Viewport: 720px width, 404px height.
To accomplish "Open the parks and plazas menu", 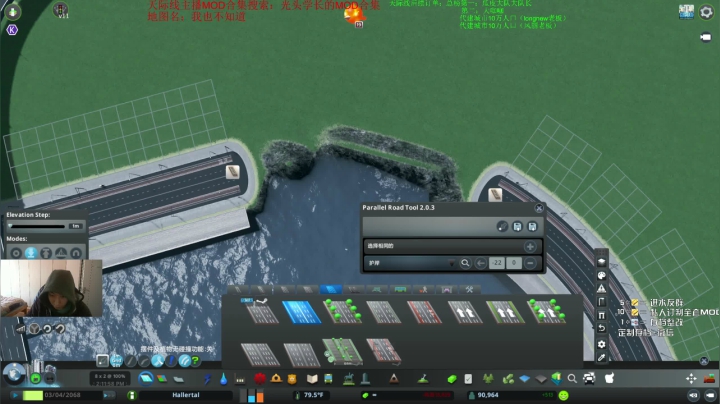I will [349, 379].
